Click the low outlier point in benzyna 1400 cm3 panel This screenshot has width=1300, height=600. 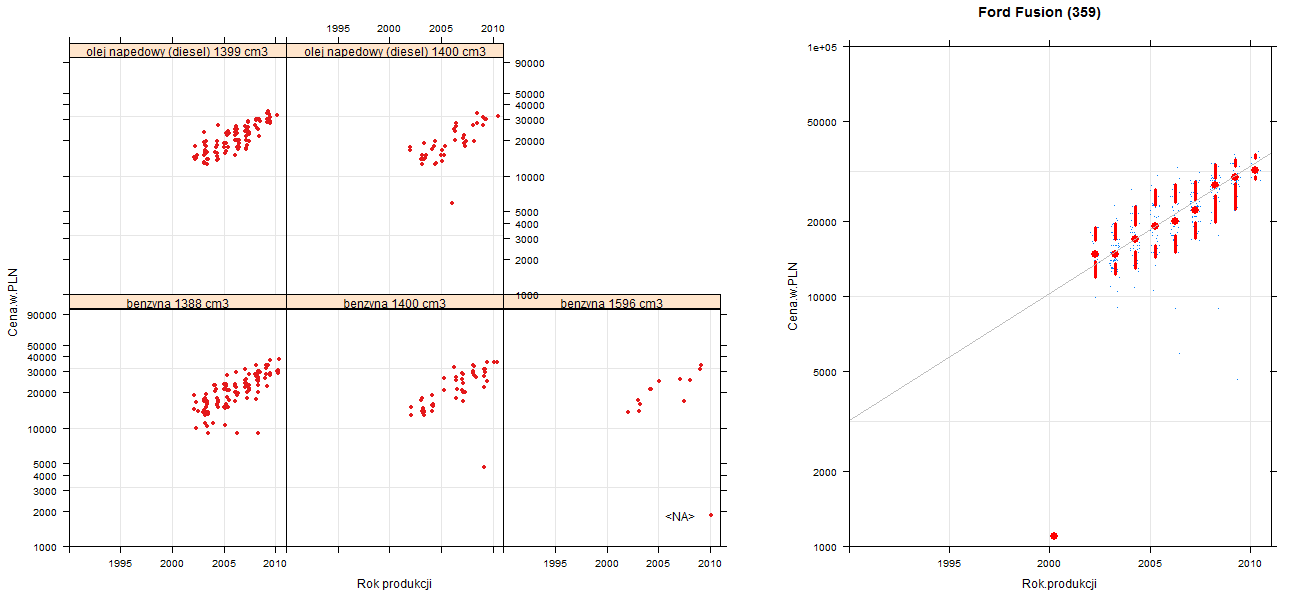click(484, 467)
